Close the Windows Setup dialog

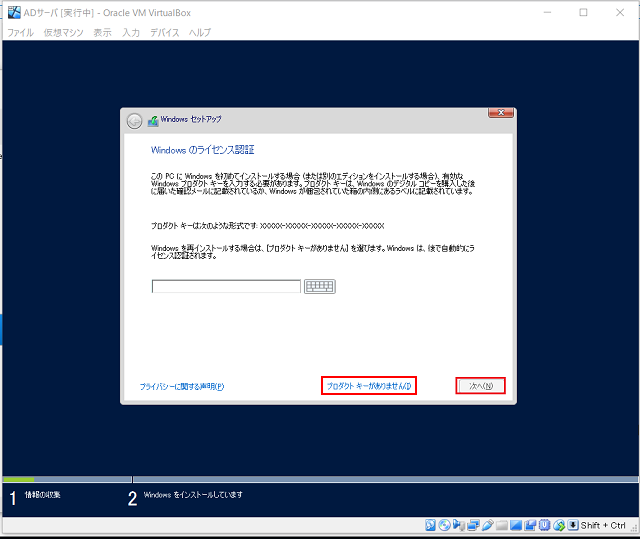pos(501,113)
